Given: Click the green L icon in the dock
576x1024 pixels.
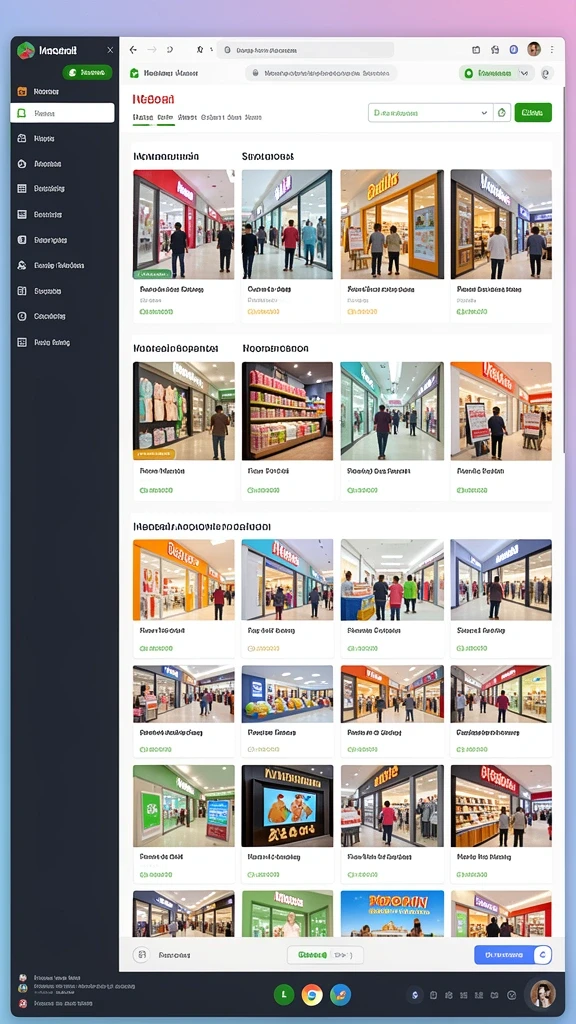Looking at the screenshot, I should [283, 995].
